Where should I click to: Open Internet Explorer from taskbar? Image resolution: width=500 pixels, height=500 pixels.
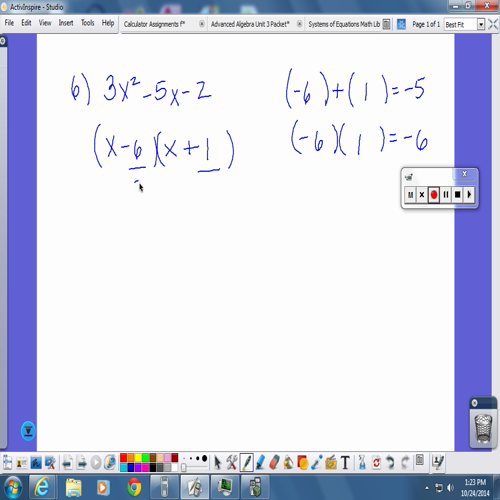pos(42,488)
